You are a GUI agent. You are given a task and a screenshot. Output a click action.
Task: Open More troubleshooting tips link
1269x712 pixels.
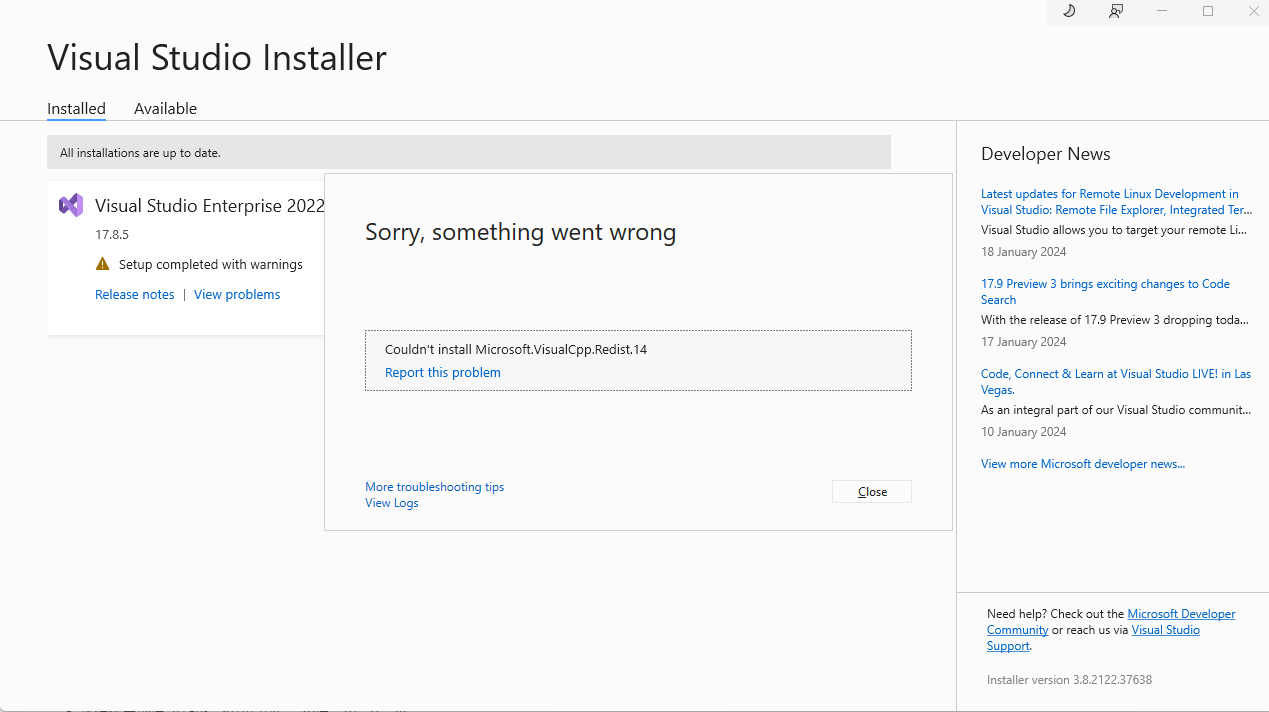(x=434, y=487)
